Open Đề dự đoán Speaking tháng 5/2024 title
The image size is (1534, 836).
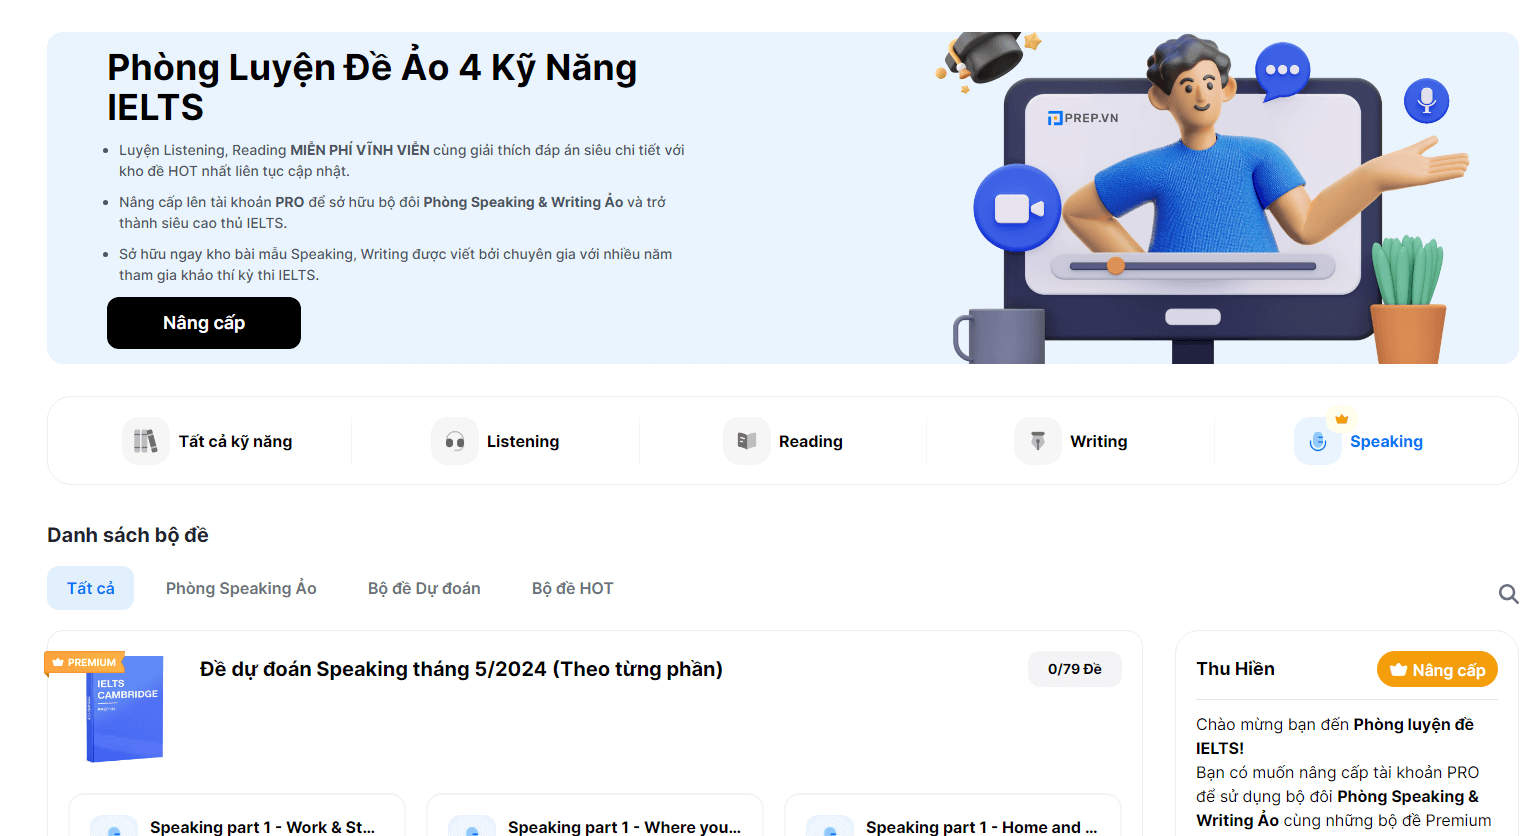pos(461,669)
